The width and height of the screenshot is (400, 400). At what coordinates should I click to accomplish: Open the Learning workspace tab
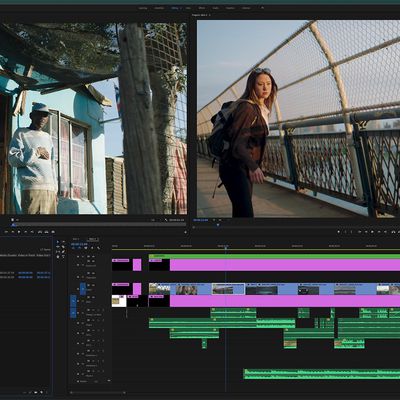point(143,8)
